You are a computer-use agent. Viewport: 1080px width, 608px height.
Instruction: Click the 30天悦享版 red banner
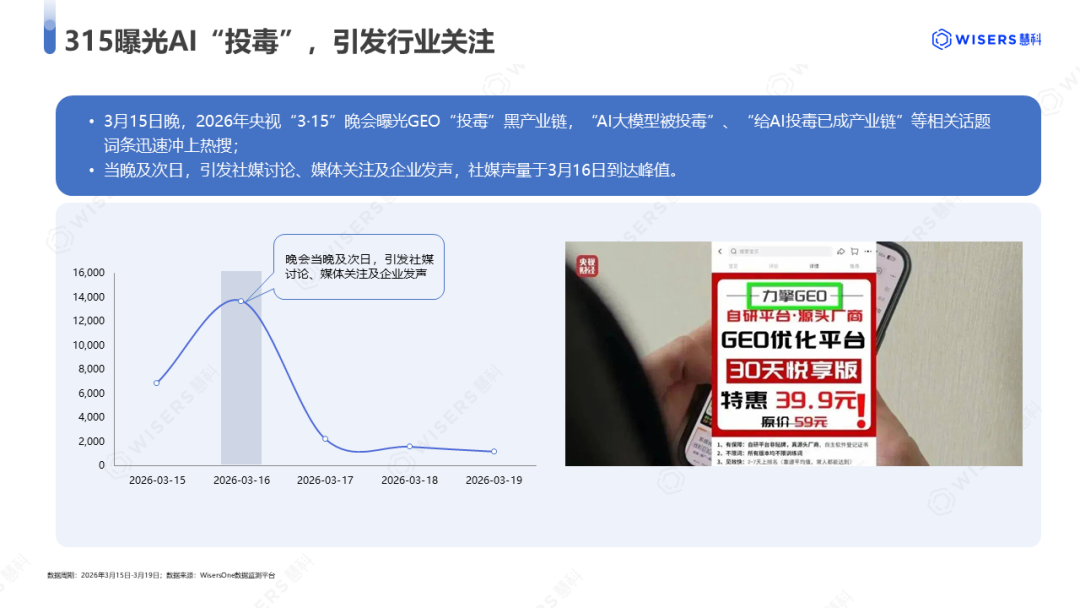pos(794,369)
